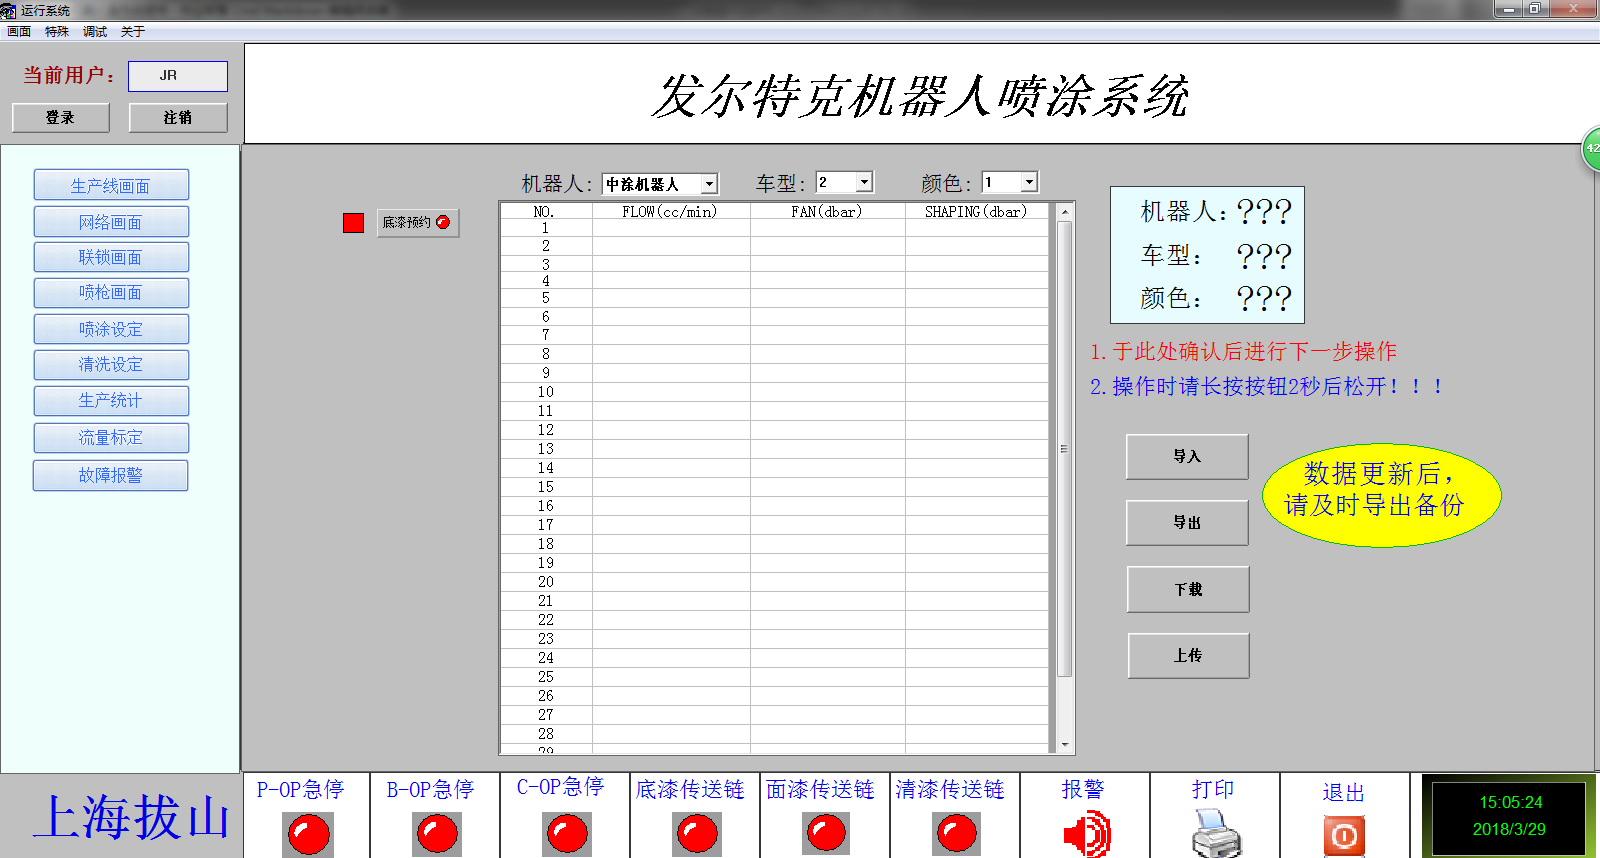This screenshot has width=1600, height=858.
Task: Click the 底漆传送链 red indicator button
Action: tap(697, 833)
